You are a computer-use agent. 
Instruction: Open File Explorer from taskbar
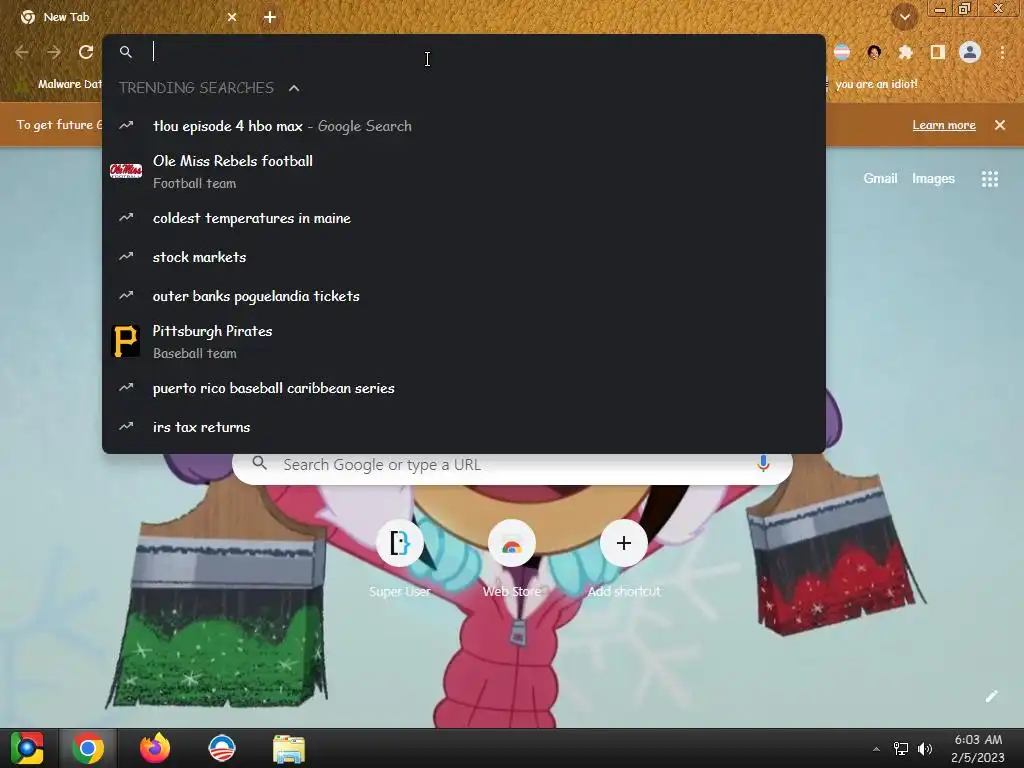click(289, 748)
